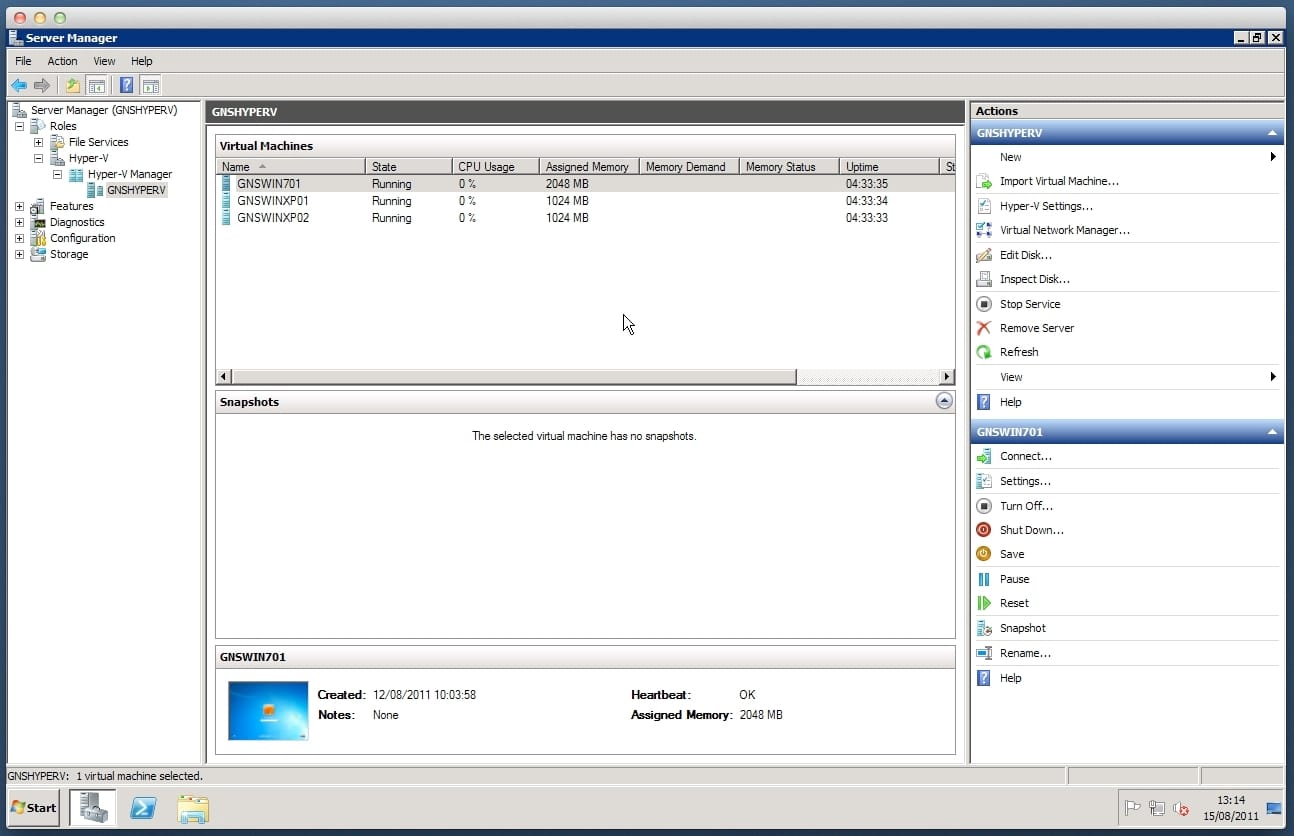Click the Show desktop tray icon

[1274, 808]
